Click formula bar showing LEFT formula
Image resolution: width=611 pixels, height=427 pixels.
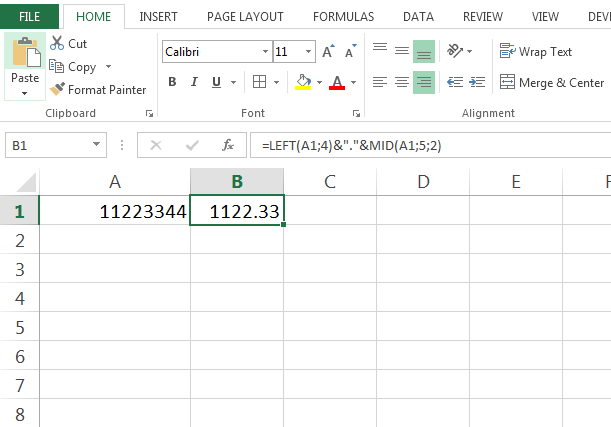(431, 145)
